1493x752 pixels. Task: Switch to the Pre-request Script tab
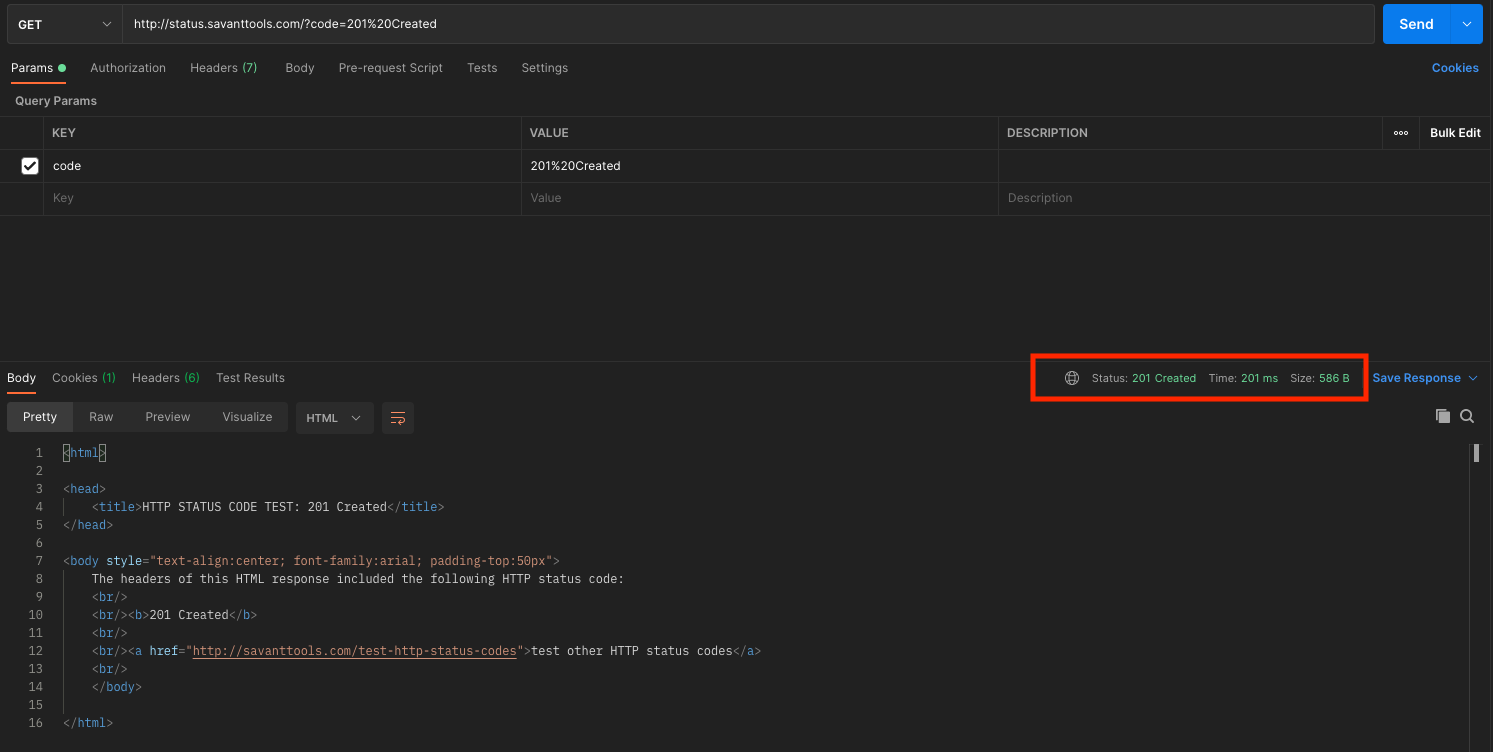(x=390, y=68)
